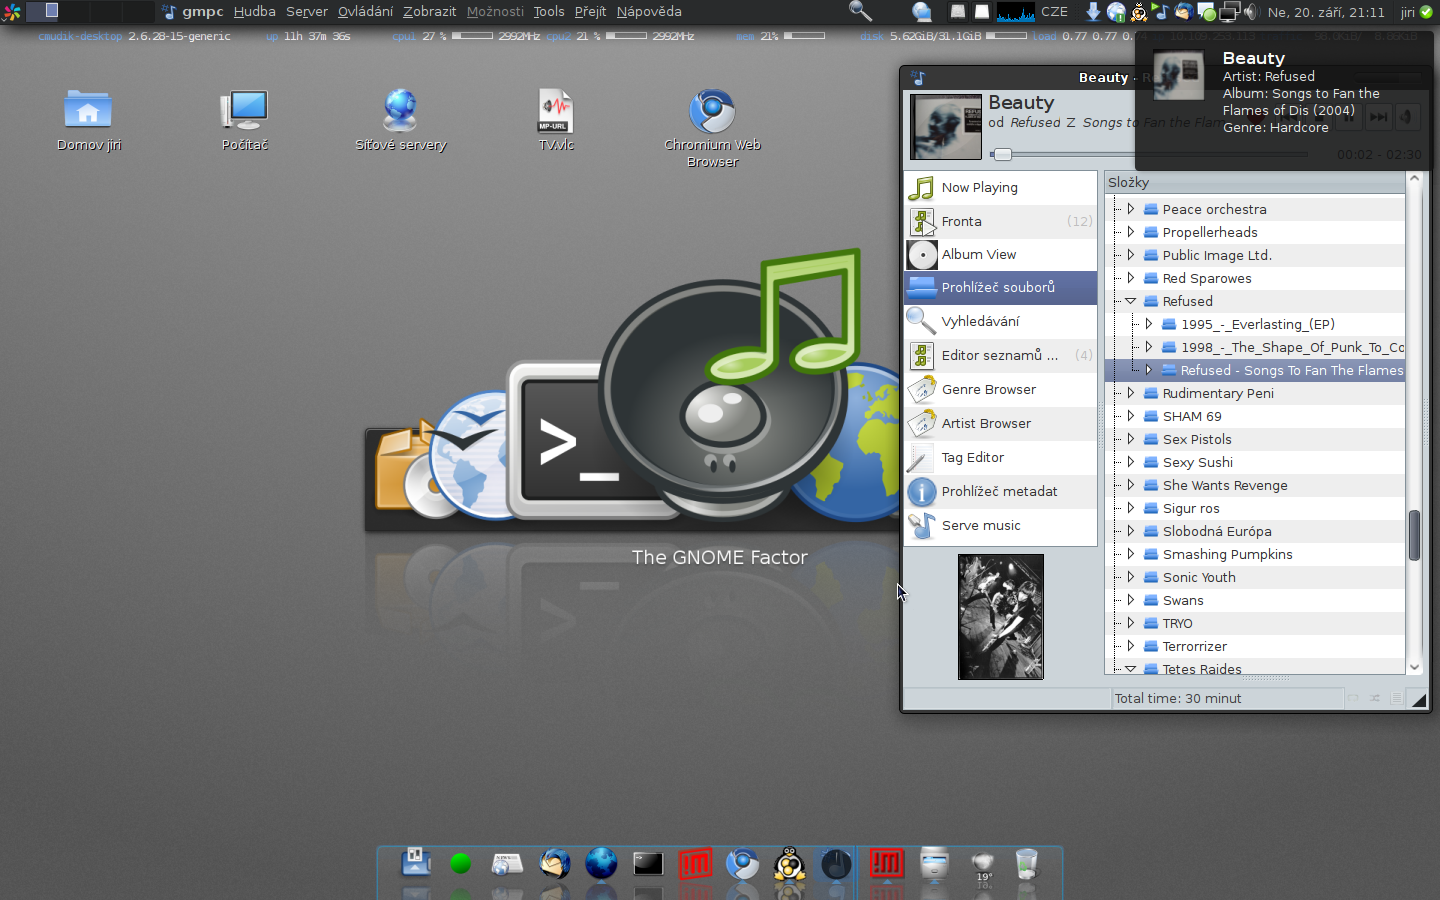This screenshot has width=1440, height=900.
Task: Launch Chromium Web Browser from desktop
Action: (x=712, y=128)
